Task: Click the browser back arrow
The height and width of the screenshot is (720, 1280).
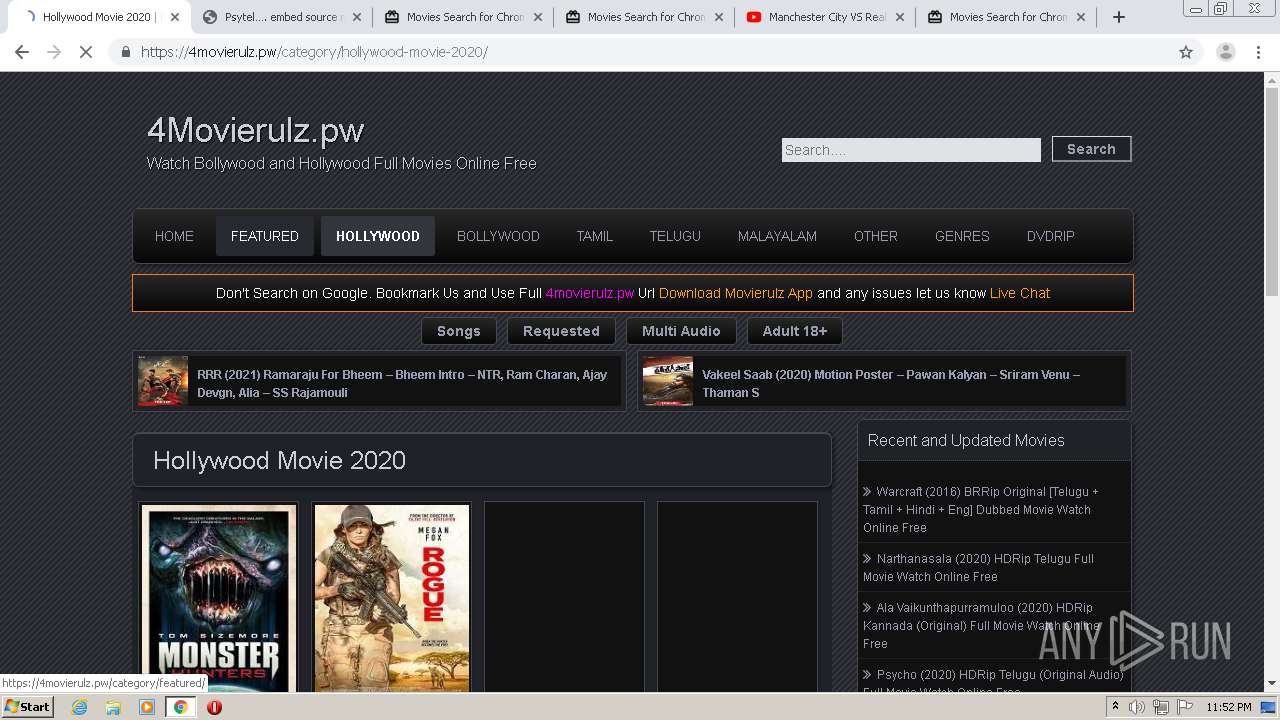Action: pos(22,52)
